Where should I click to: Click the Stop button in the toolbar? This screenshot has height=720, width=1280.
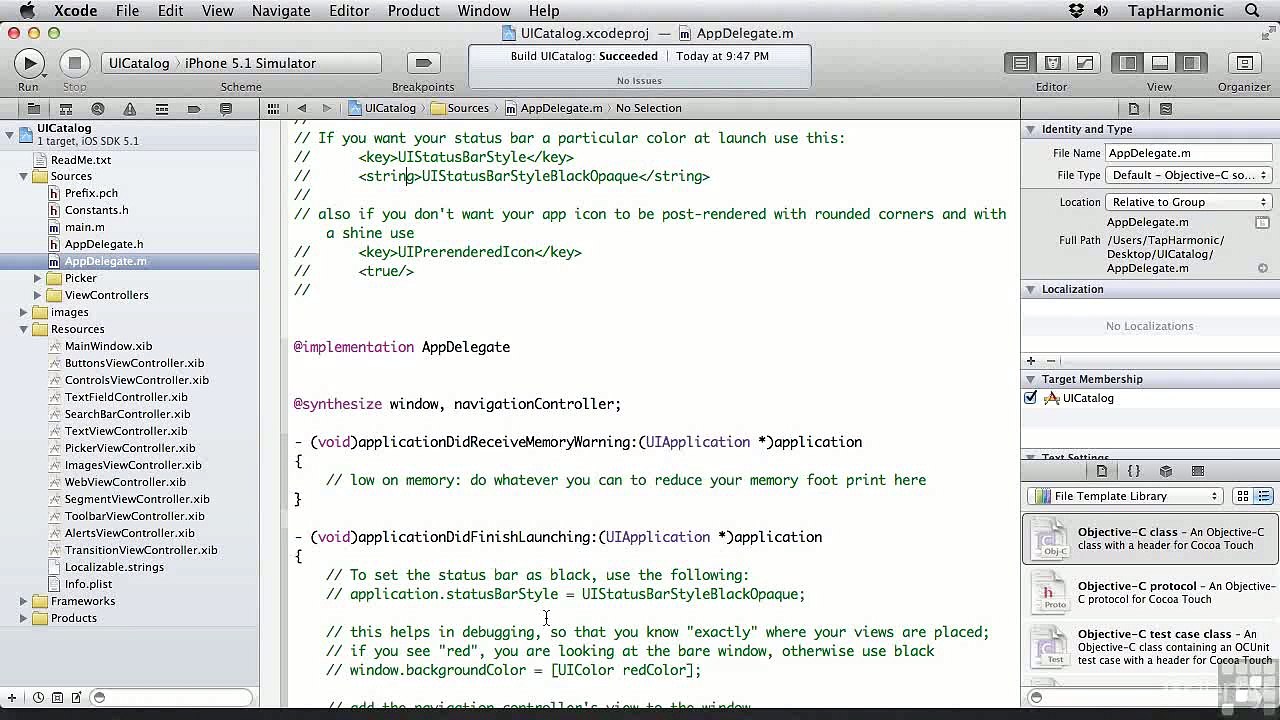tap(74, 63)
